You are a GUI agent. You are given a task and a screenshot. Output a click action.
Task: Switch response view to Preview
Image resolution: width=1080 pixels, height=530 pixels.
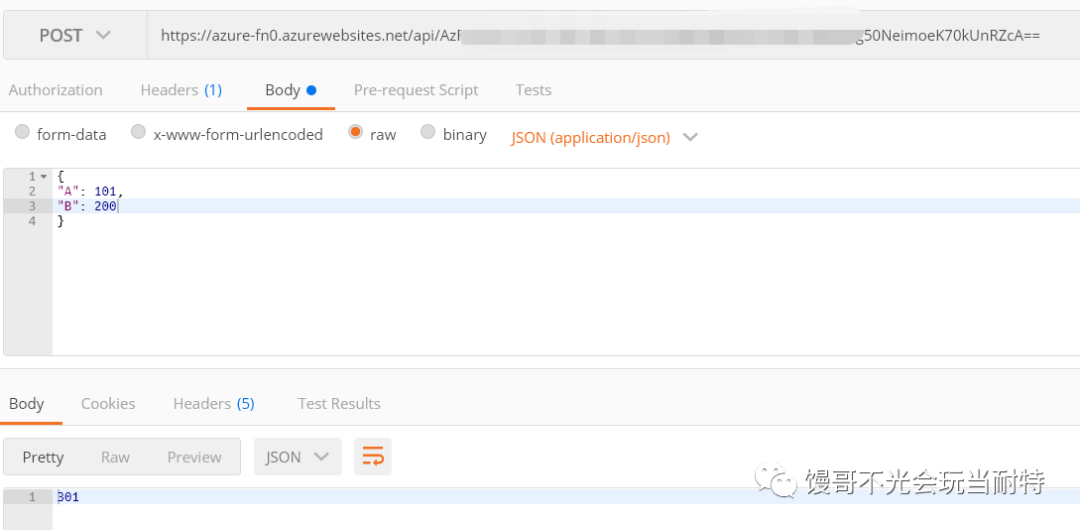point(194,457)
